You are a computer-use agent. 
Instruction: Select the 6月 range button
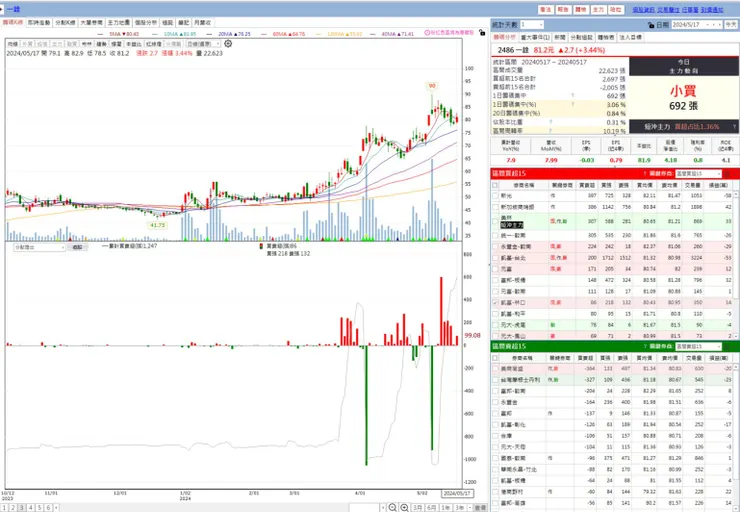click(431, 508)
